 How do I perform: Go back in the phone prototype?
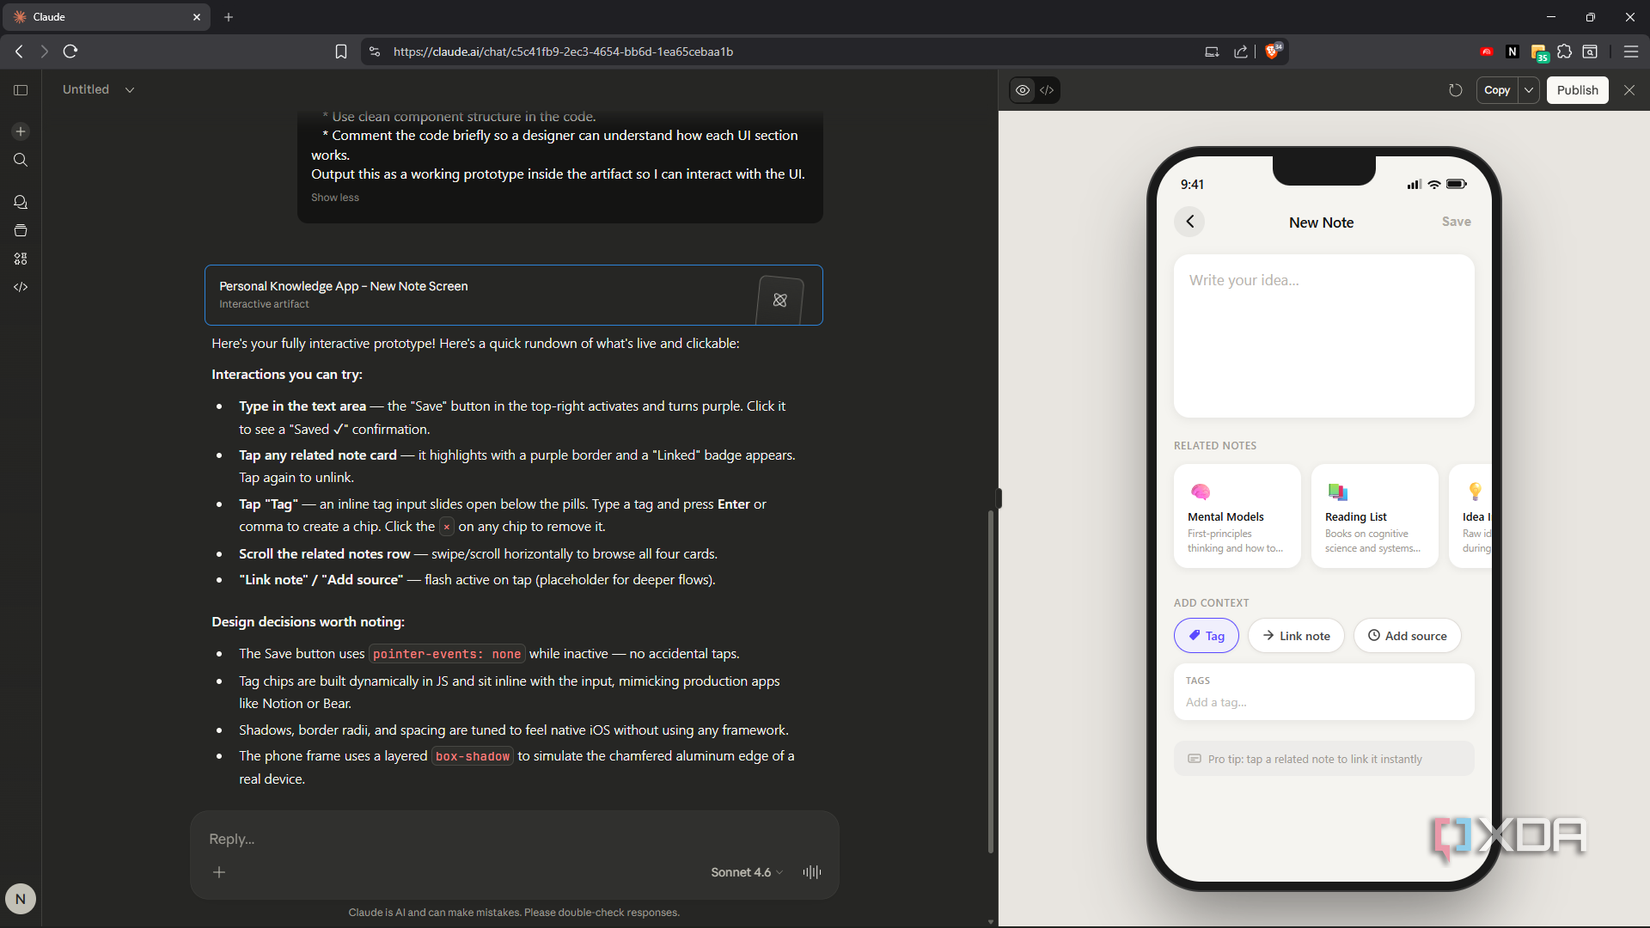1190,222
